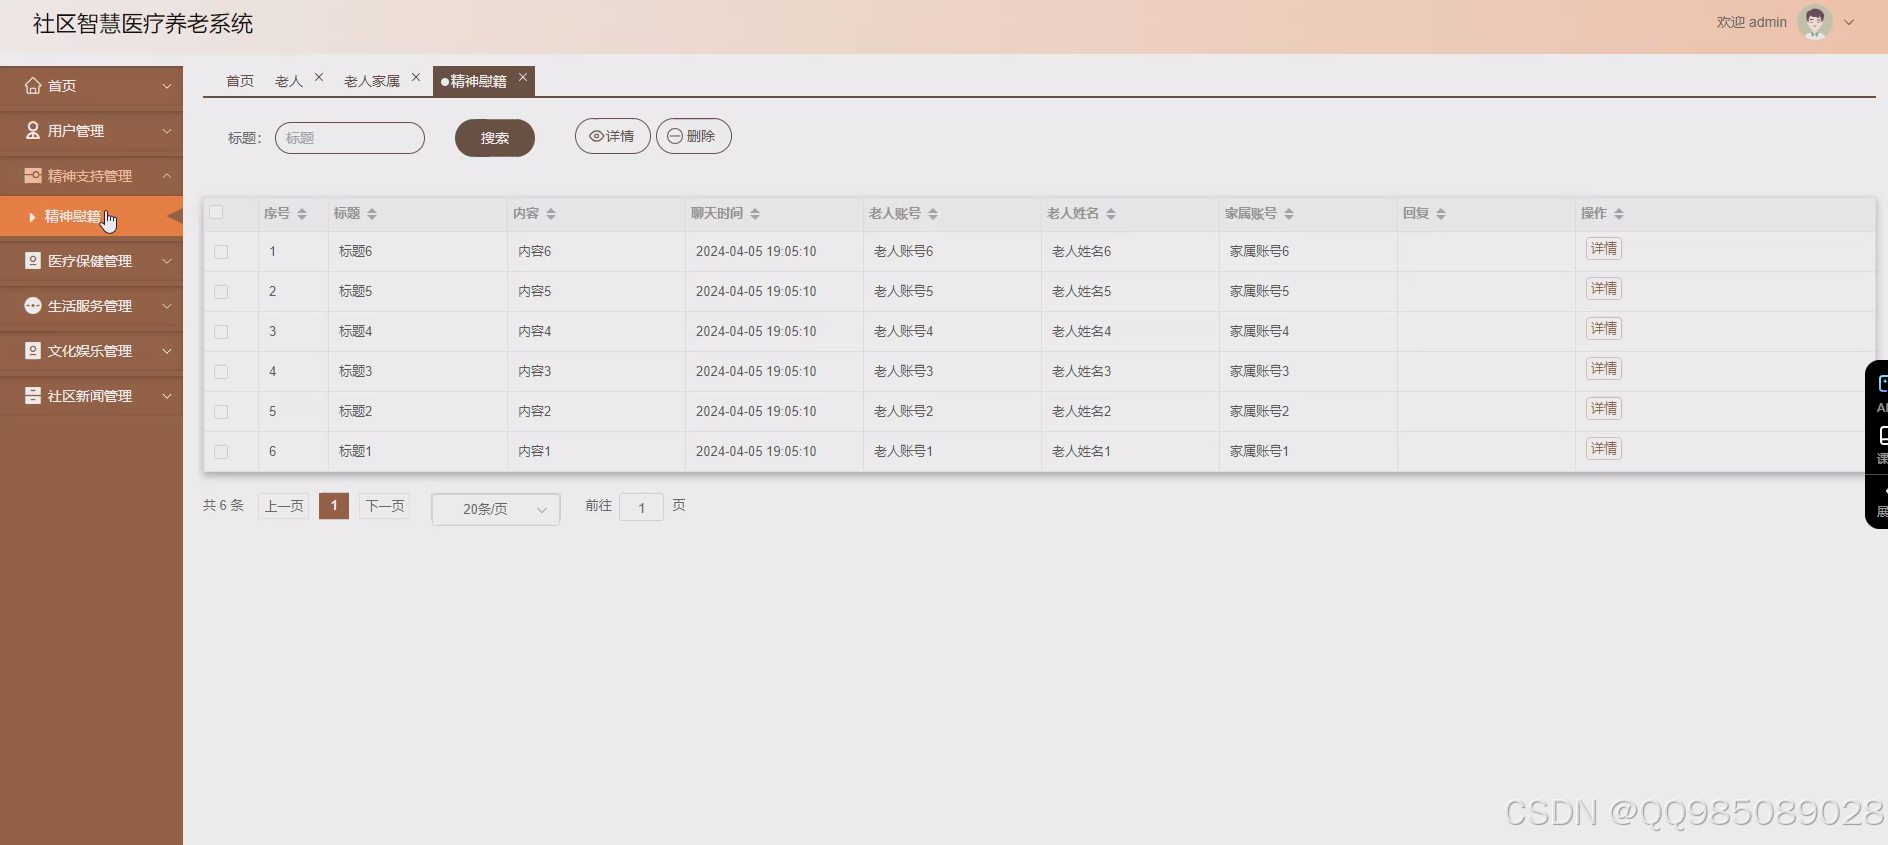Viewport: 1888px width, 845px height.
Task: Close the 精神慰籍 tab
Action: pyautogui.click(x=523, y=77)
